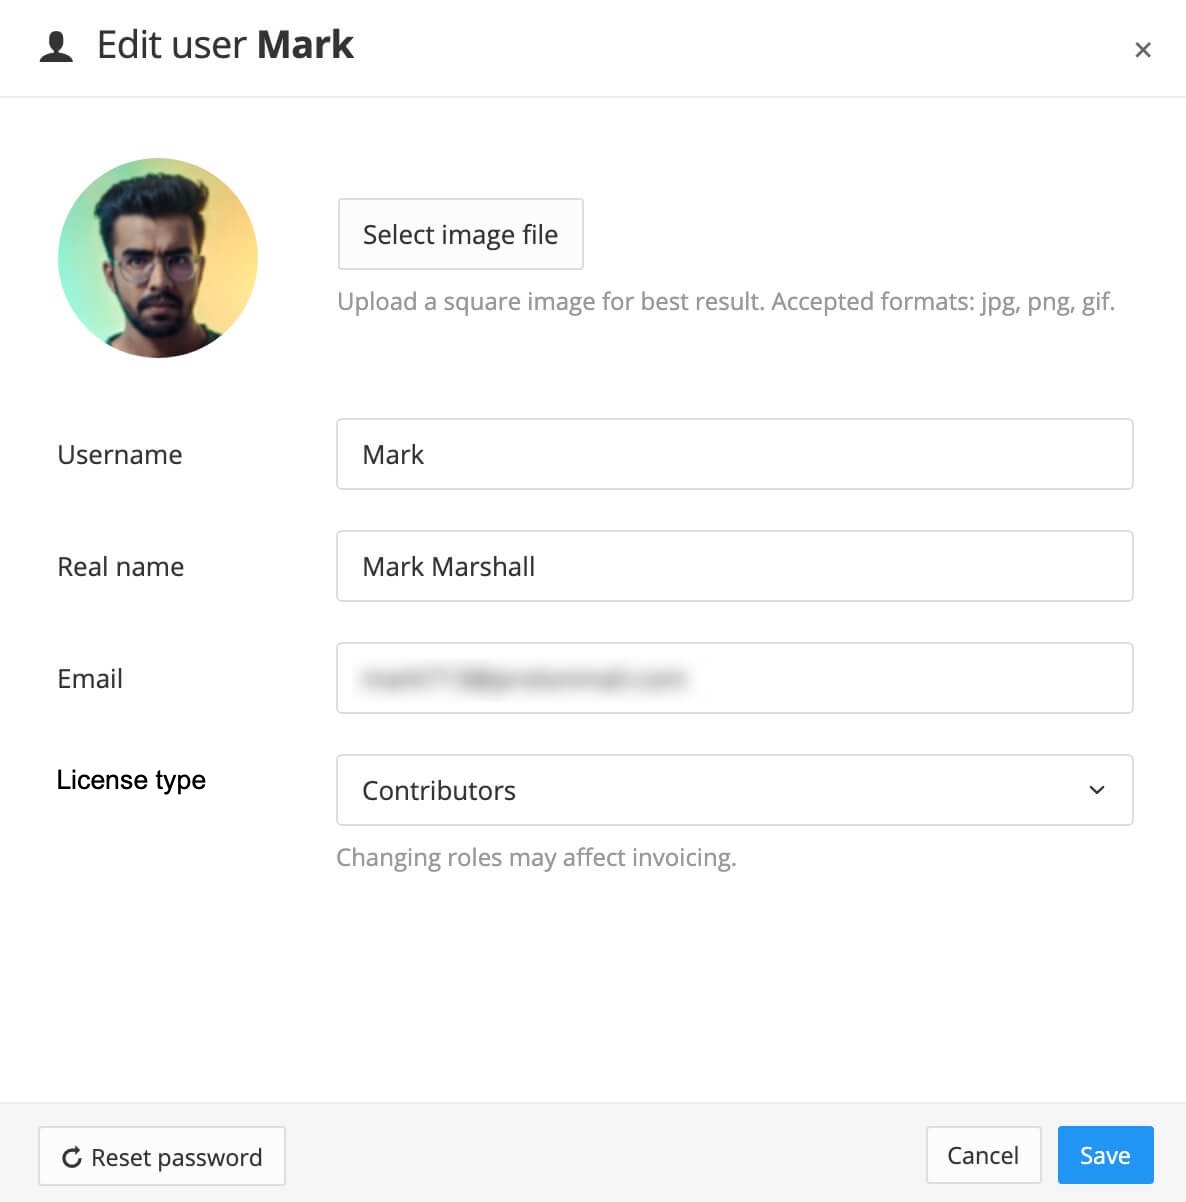Click the 'Changing roles may affect invoicing' note
1186x1202 pixels.
[x=536, y=857]
